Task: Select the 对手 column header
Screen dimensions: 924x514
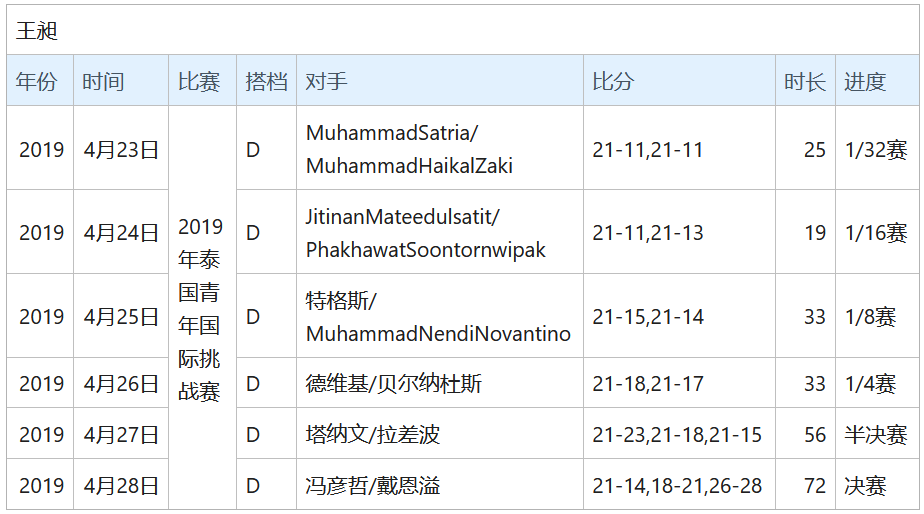Action: point(327,82)
